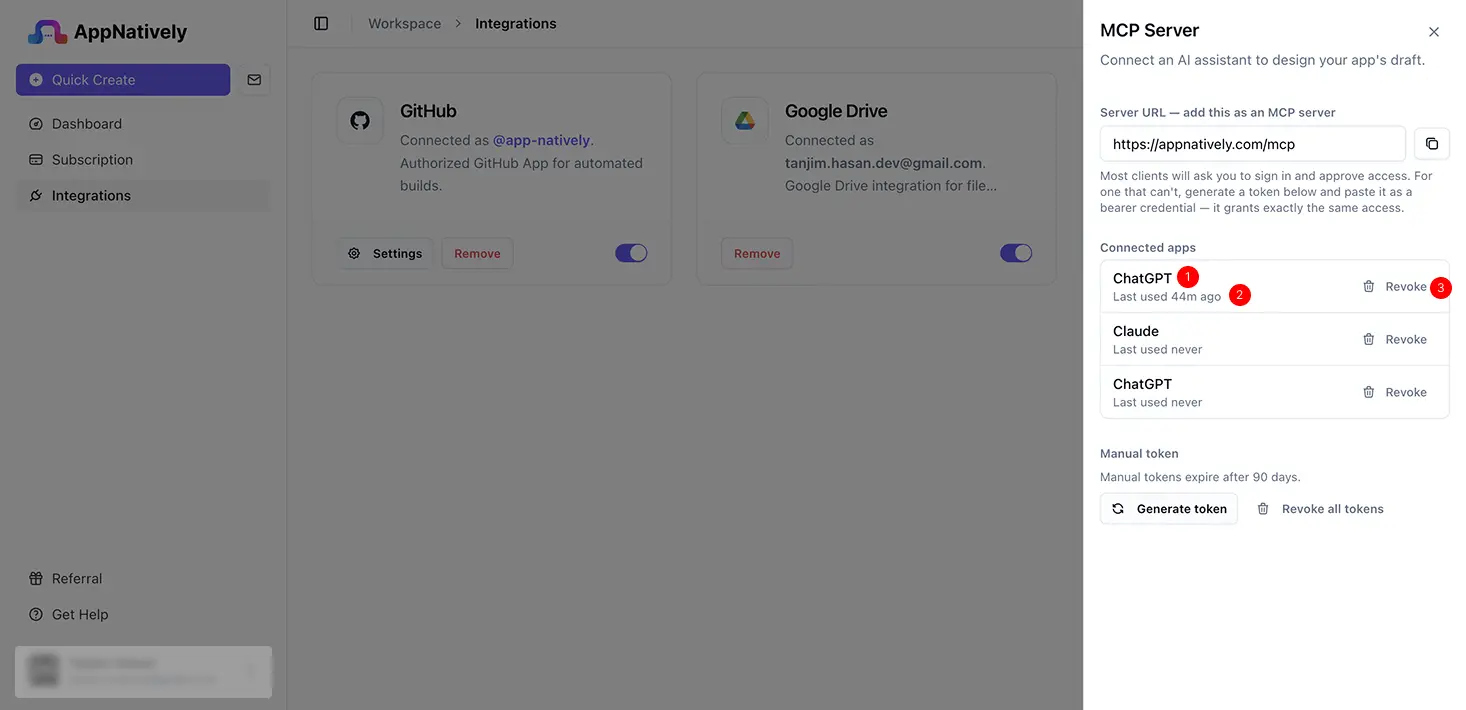Open Dashboard in the sidebar
Viewport: 1466px width, 710px height.
tap(144, 124)
